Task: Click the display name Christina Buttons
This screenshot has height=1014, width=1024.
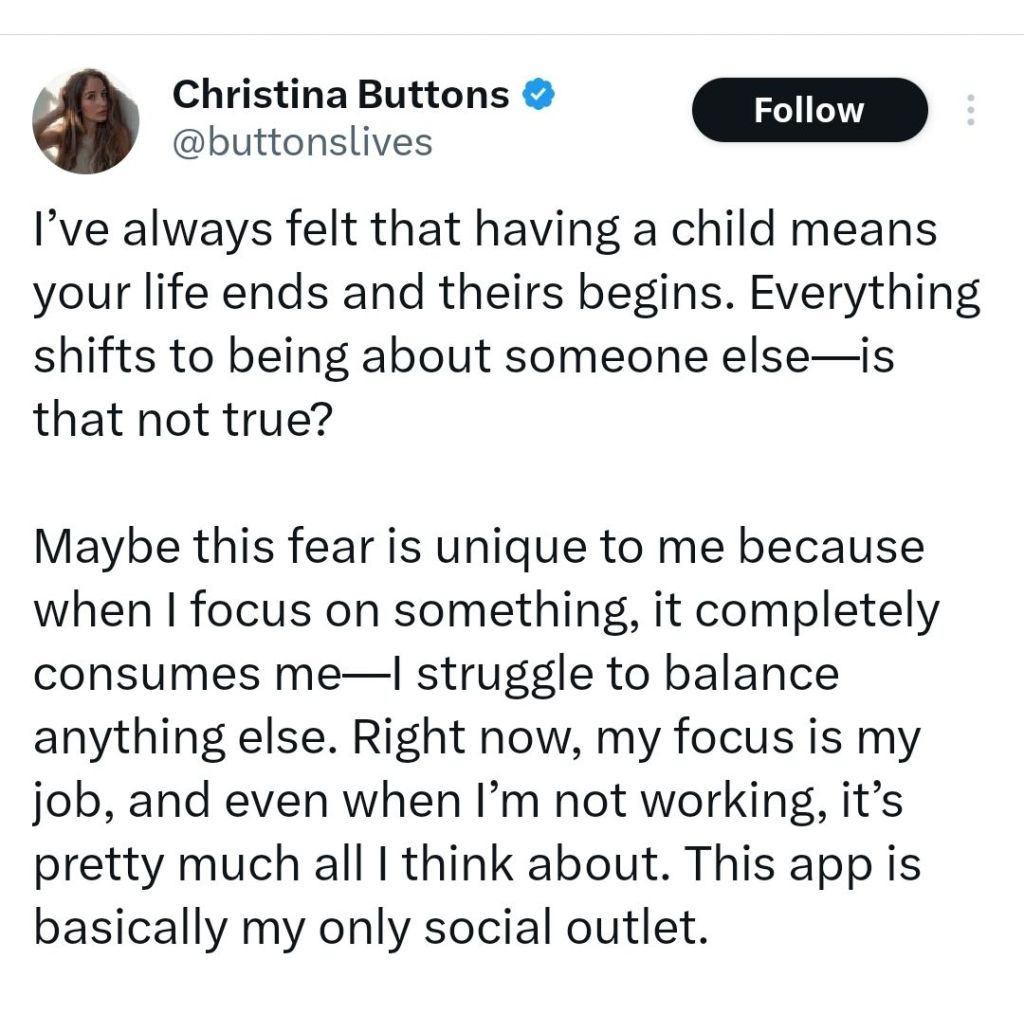Action: [341, 95]
